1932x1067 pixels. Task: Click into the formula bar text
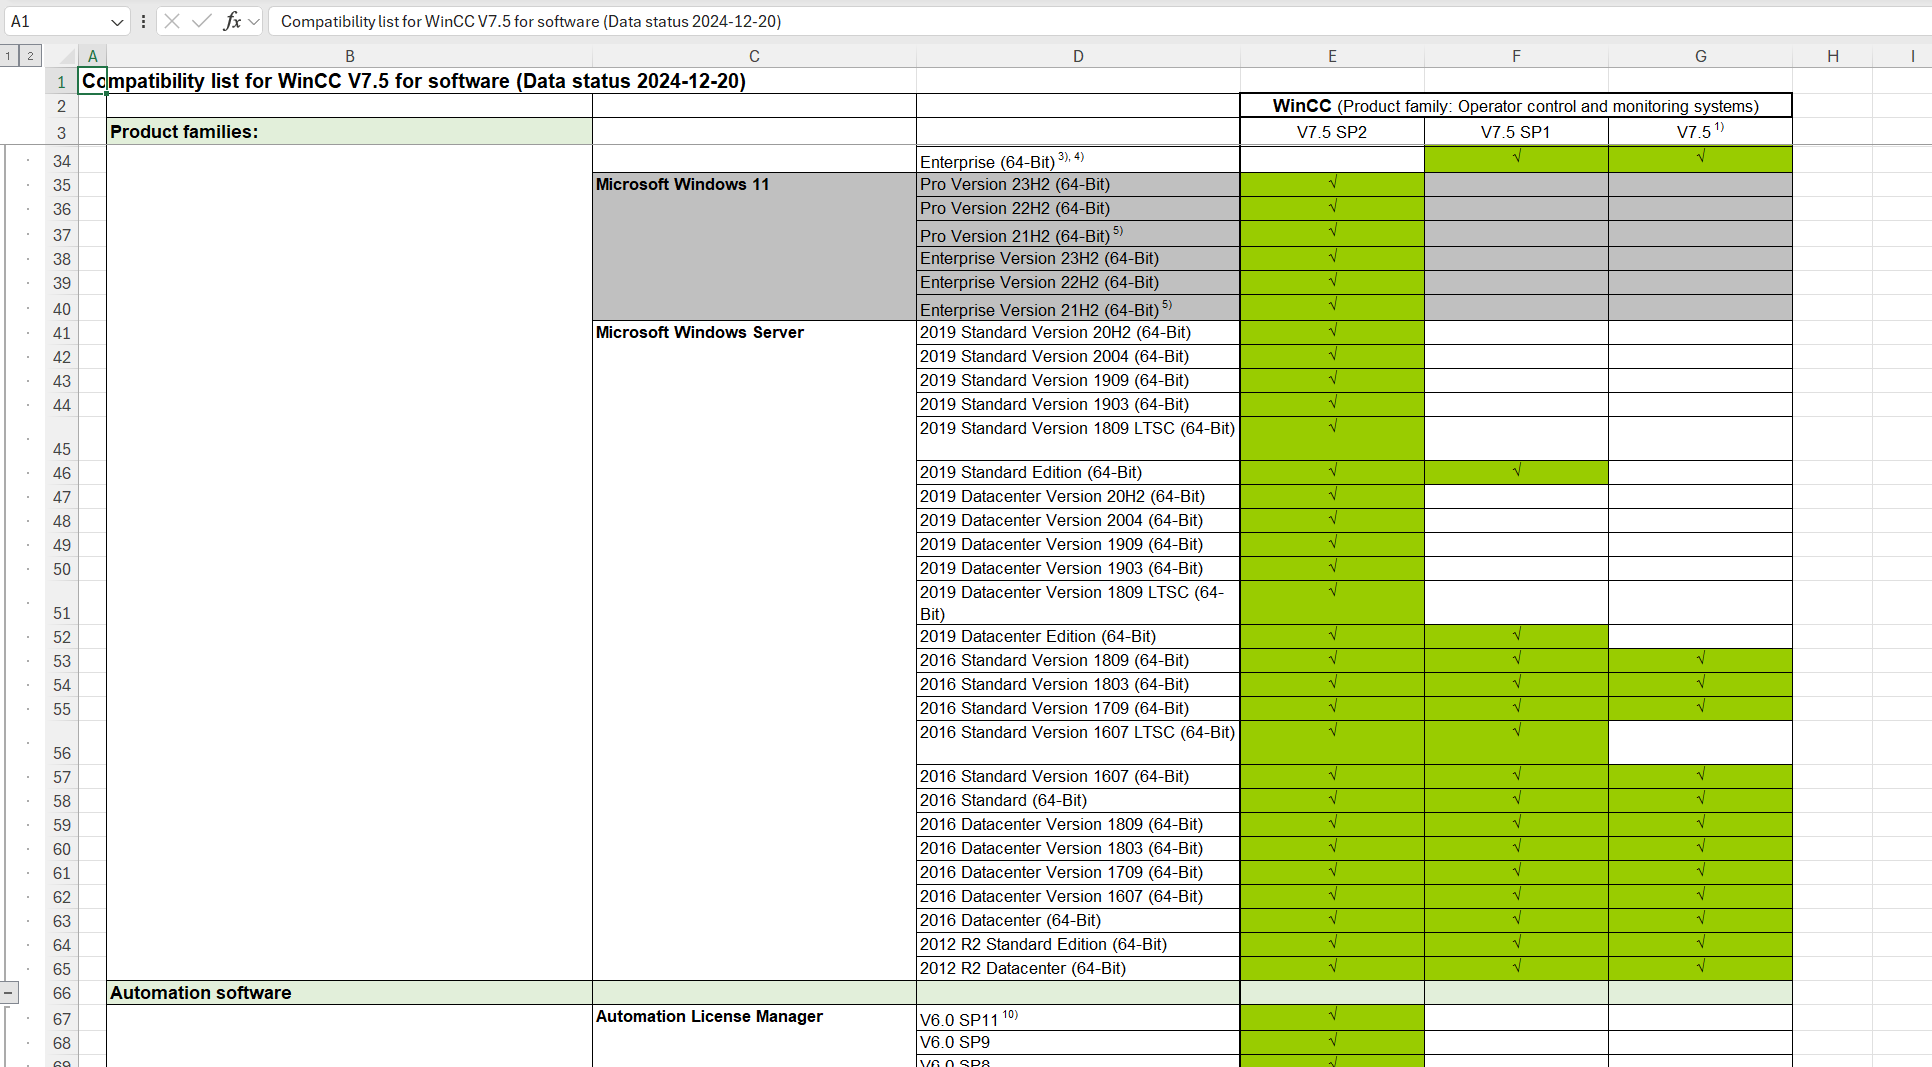(900, 21)
